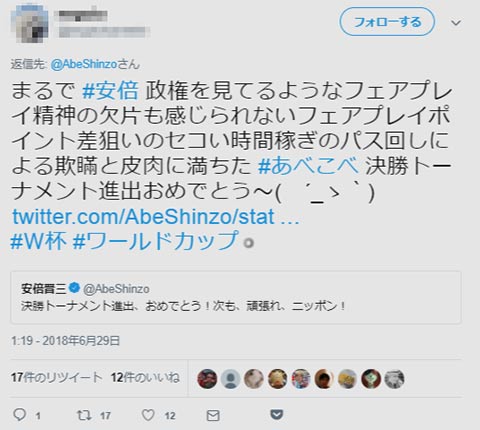Click the フォローする follow button
The image size is (480, 430).
coord(387,22)
